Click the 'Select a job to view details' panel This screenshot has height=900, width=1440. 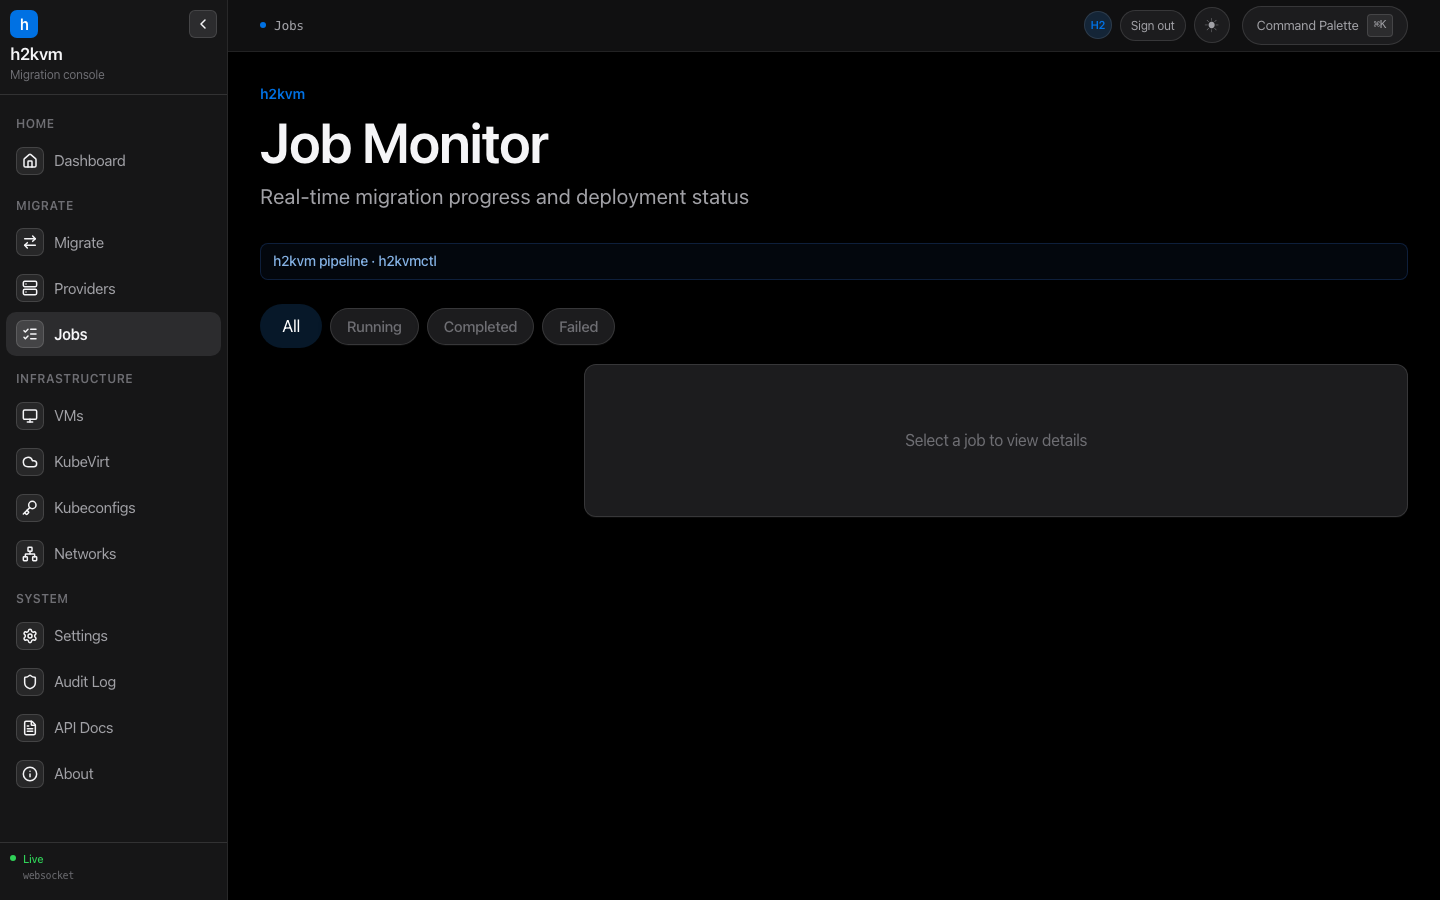tap(996, 440)
